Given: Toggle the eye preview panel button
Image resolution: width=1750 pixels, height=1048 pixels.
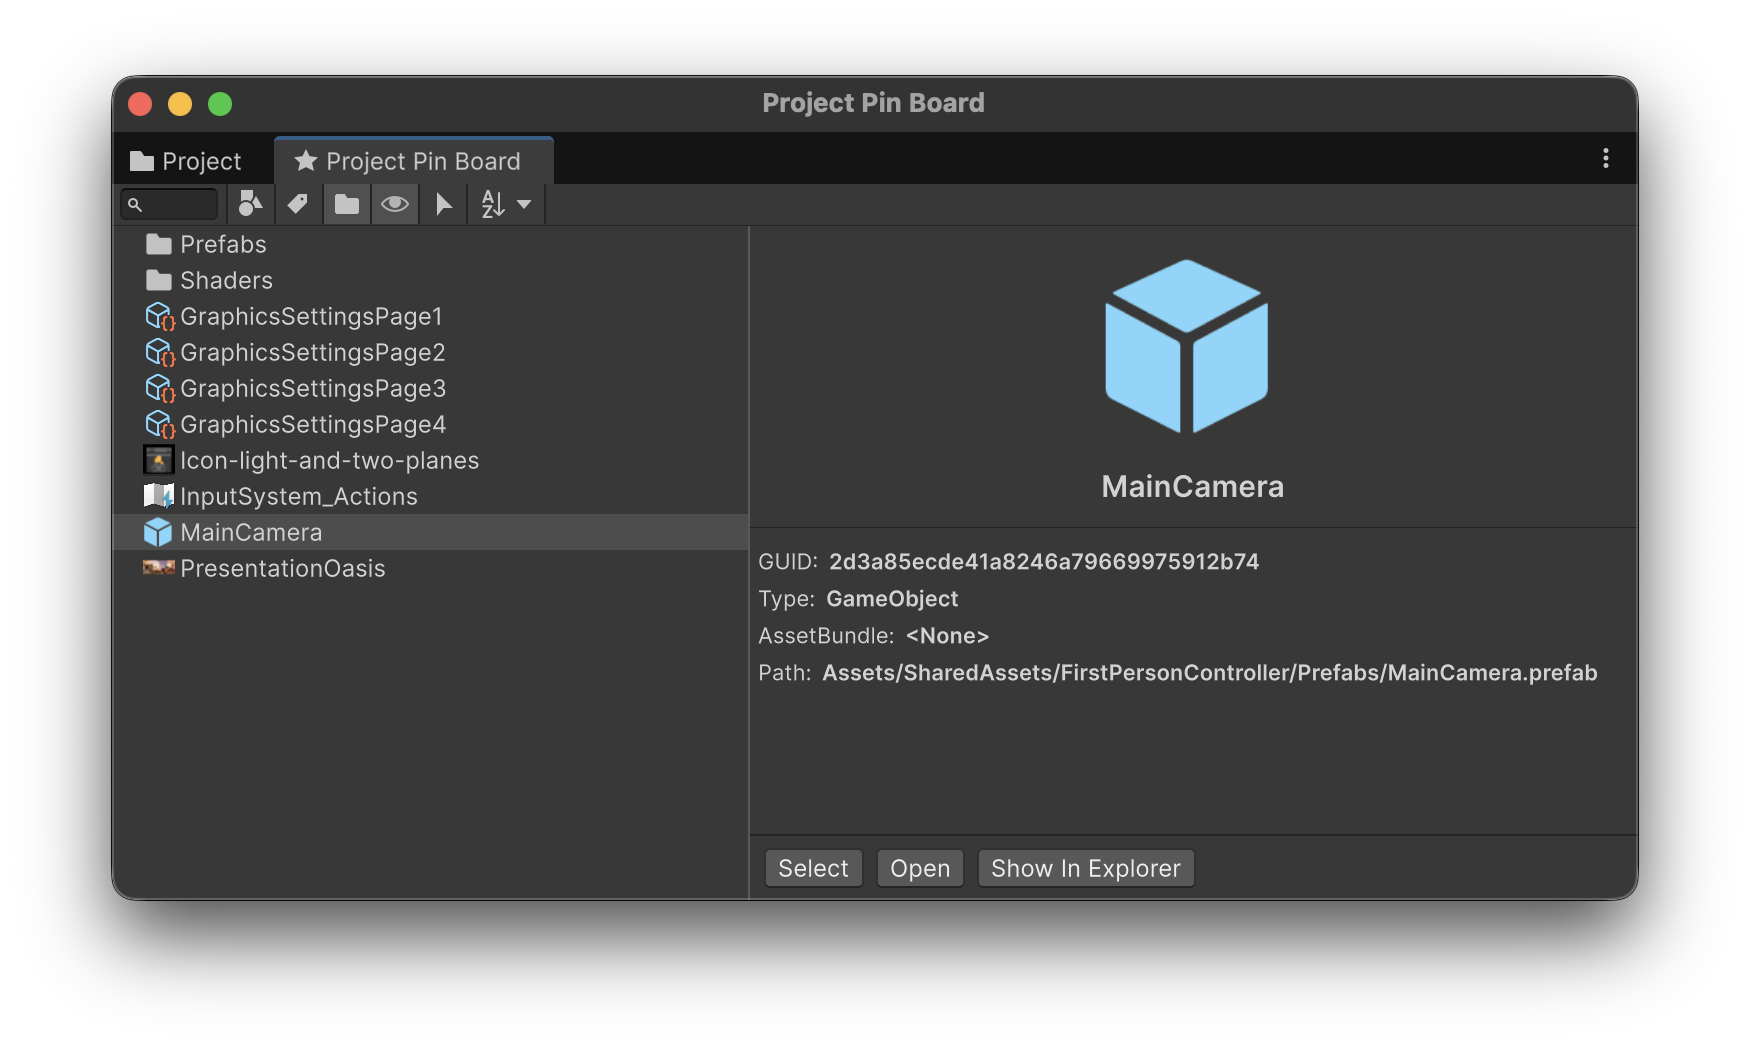Looking at the screenshot, I should [395, 204].
